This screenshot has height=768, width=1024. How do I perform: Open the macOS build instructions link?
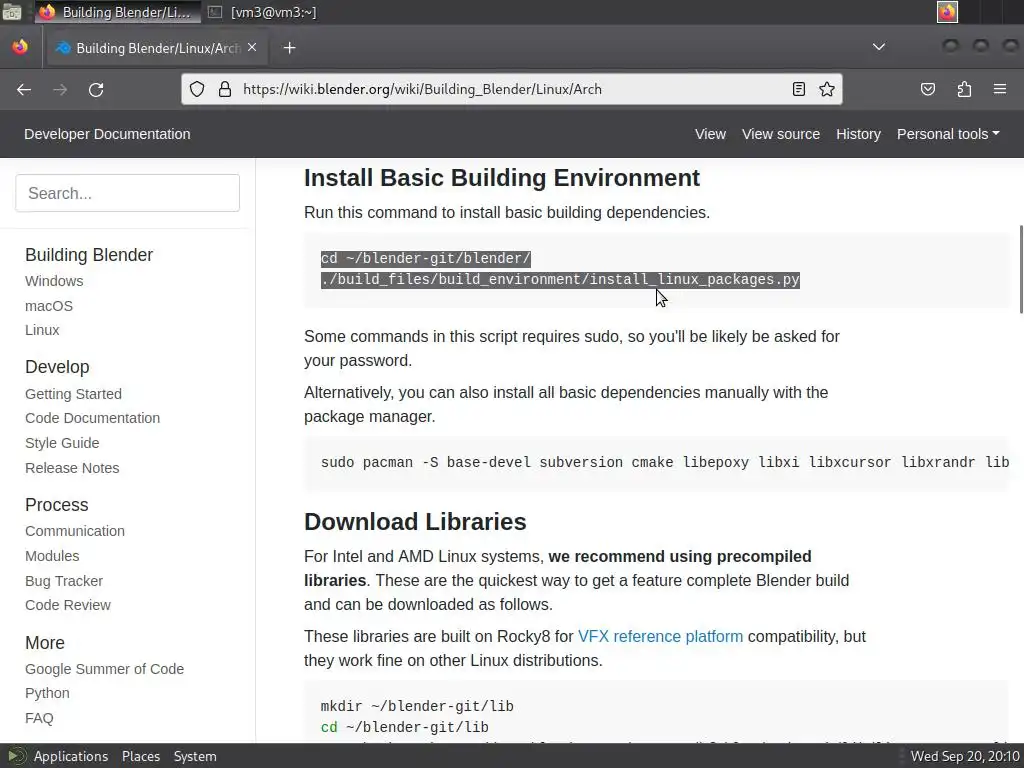click(x=49, y=306)
